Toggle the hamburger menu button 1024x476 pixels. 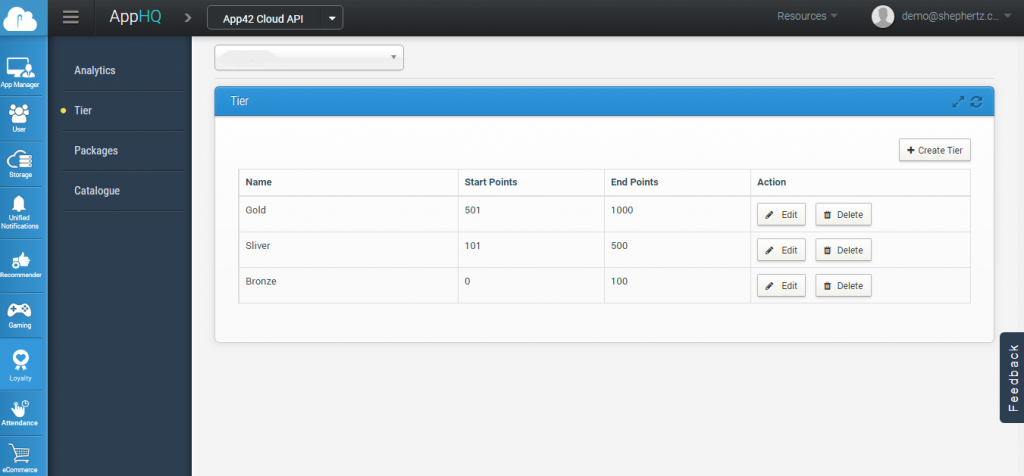(70, 17)
